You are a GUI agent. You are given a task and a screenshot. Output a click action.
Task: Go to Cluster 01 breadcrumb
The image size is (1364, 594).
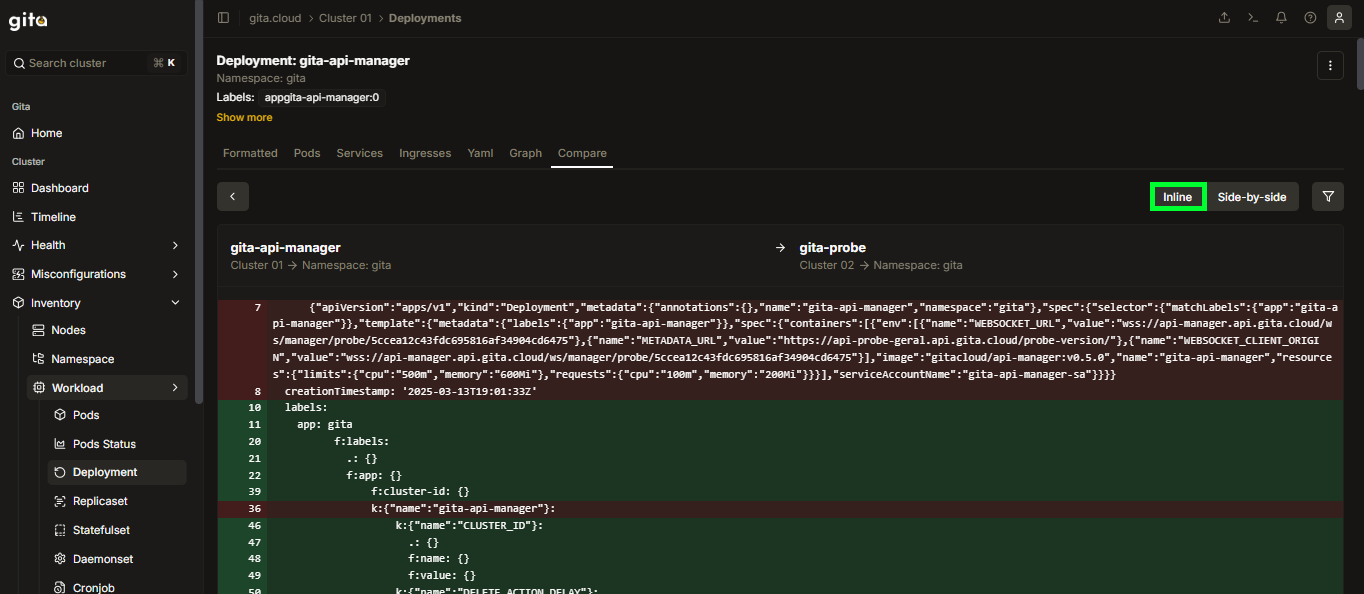pyautogui.click(x=345, y=18)
